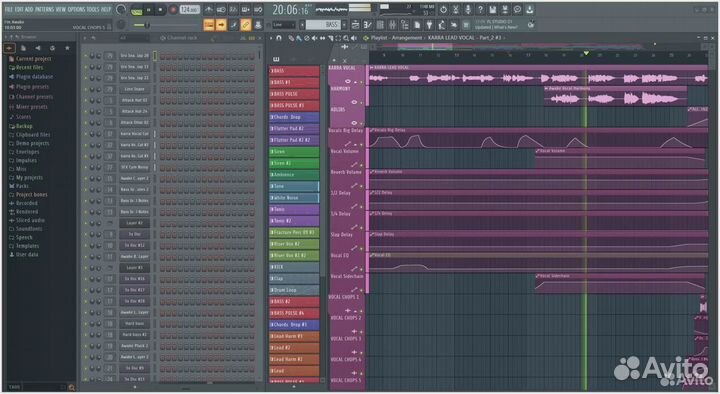Open the OPTIONS menu

(x=77, y=9)
